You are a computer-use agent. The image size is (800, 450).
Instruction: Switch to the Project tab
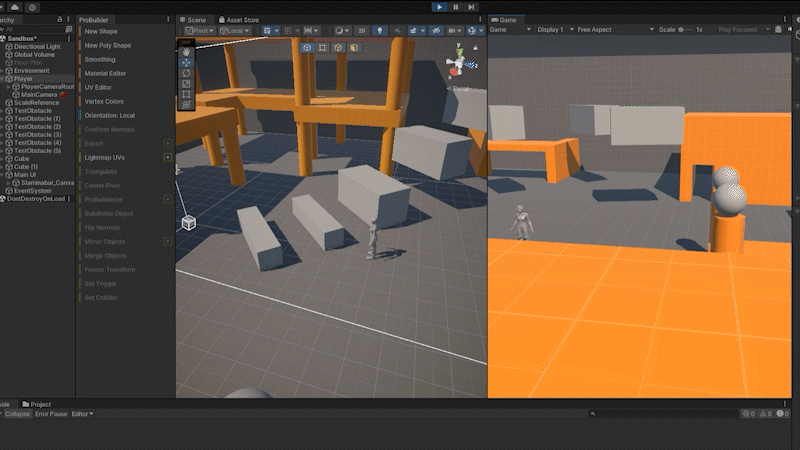(41, 404)
